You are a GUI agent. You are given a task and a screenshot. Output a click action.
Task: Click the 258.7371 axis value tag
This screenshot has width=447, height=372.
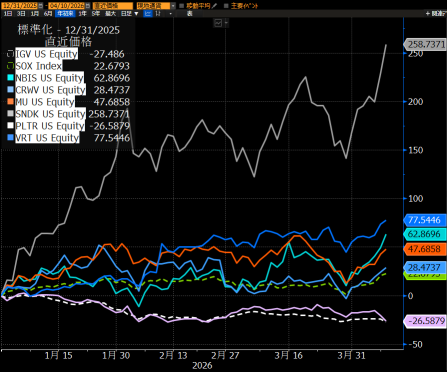tap(425, 44)
